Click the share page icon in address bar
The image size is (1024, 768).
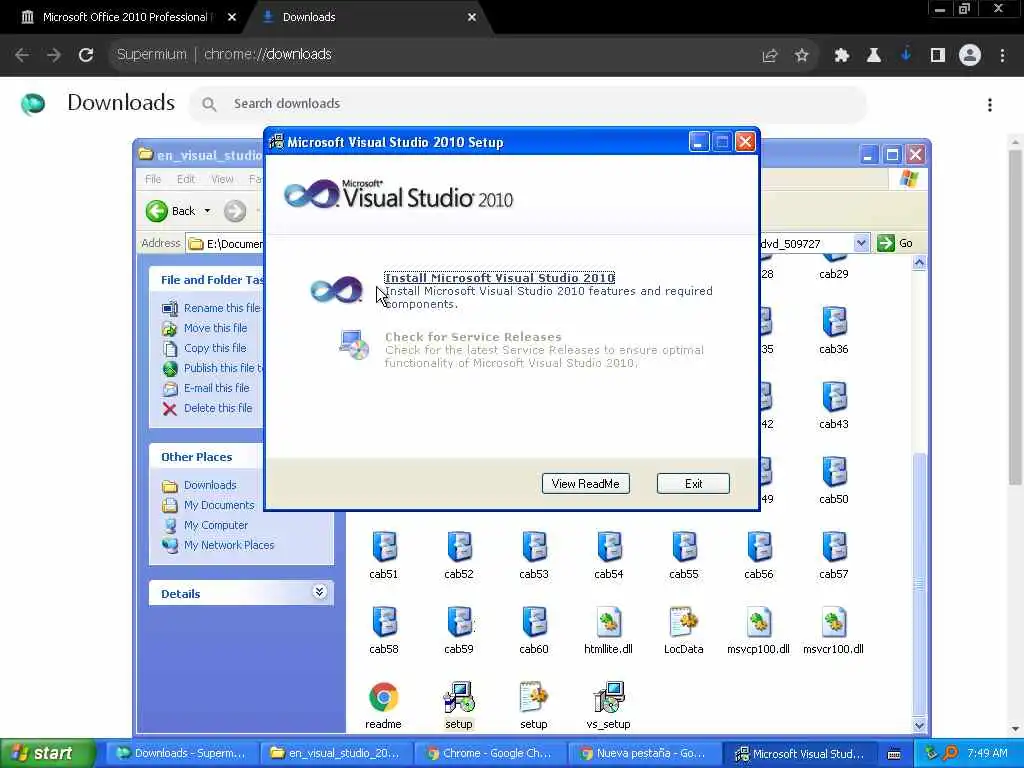770,56
